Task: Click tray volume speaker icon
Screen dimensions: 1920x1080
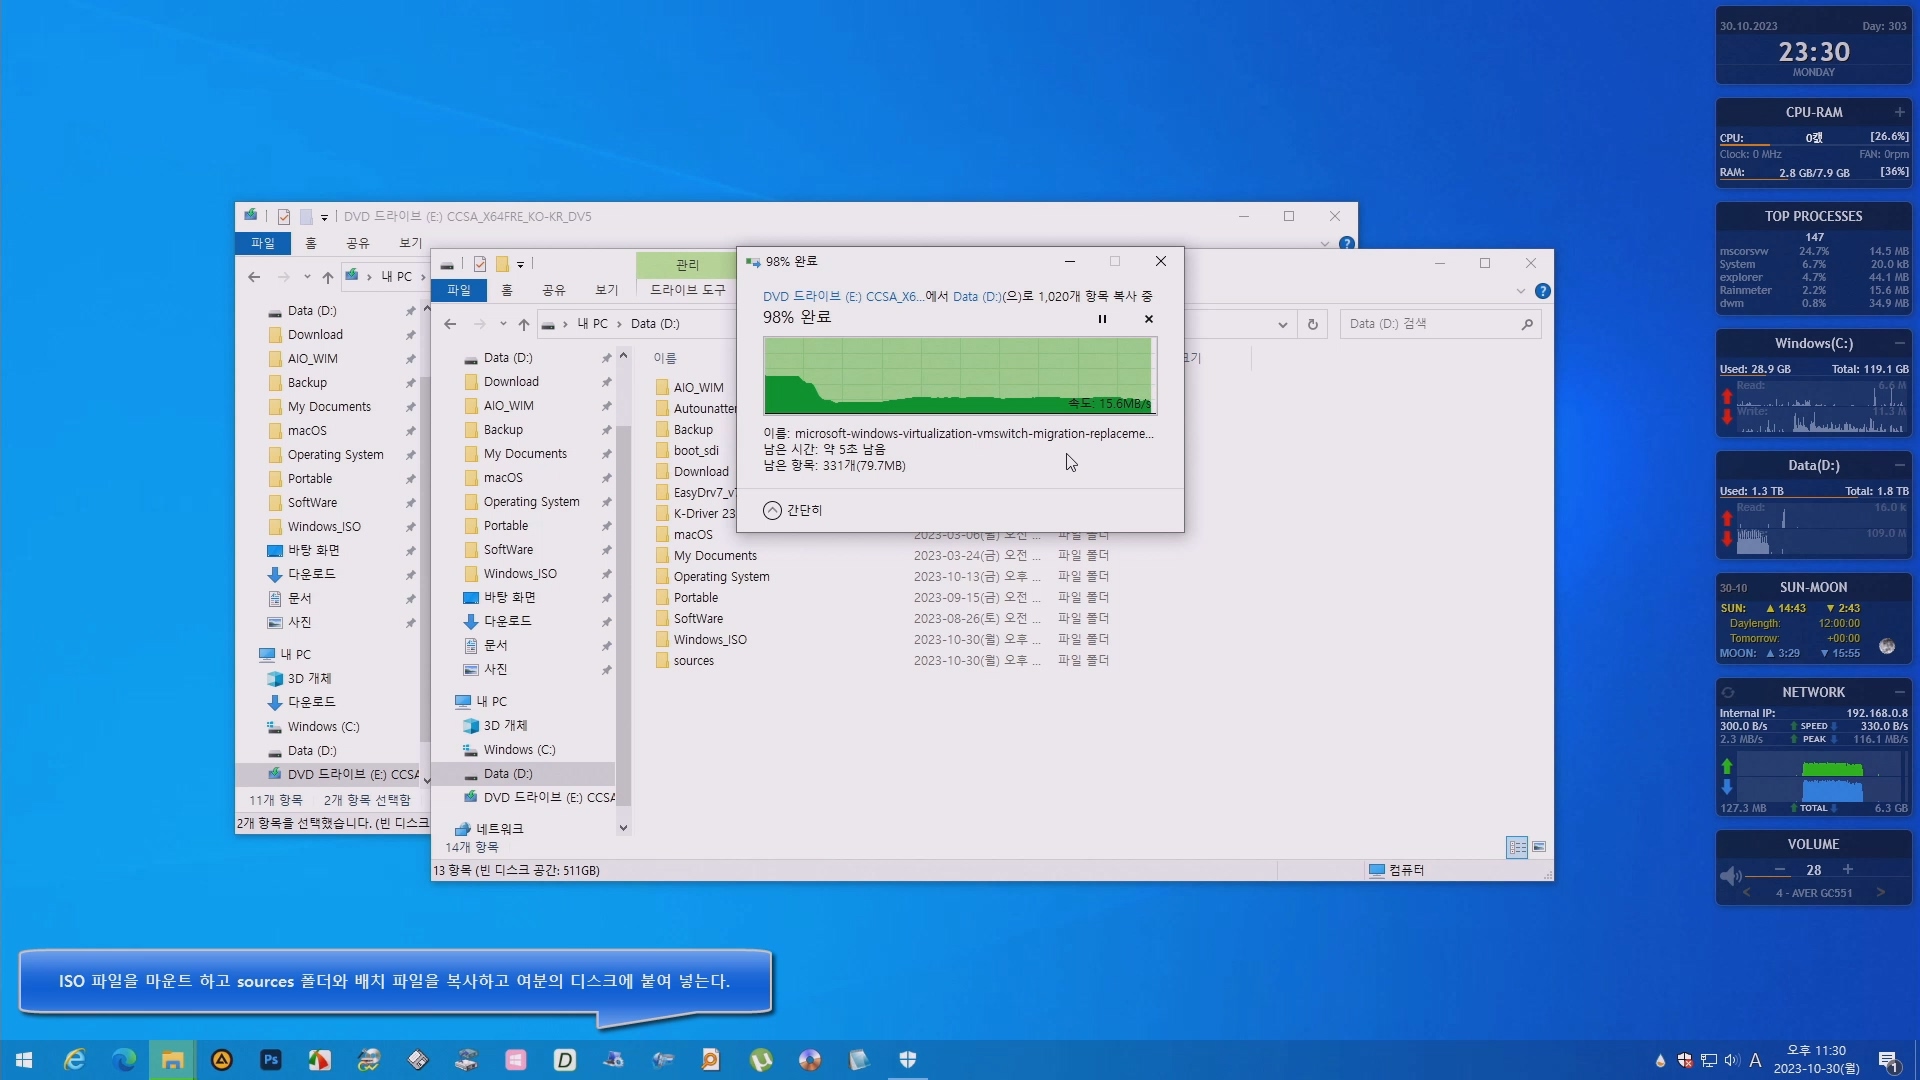Action: pos(1732,1060)
